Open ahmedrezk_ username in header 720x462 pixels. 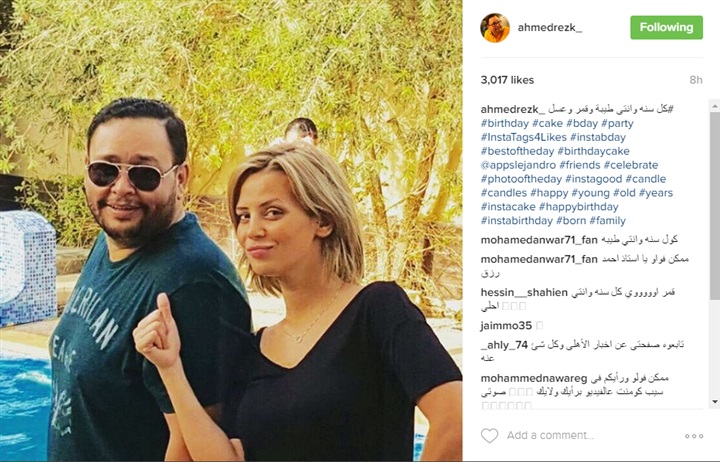[x=550, y=28]
